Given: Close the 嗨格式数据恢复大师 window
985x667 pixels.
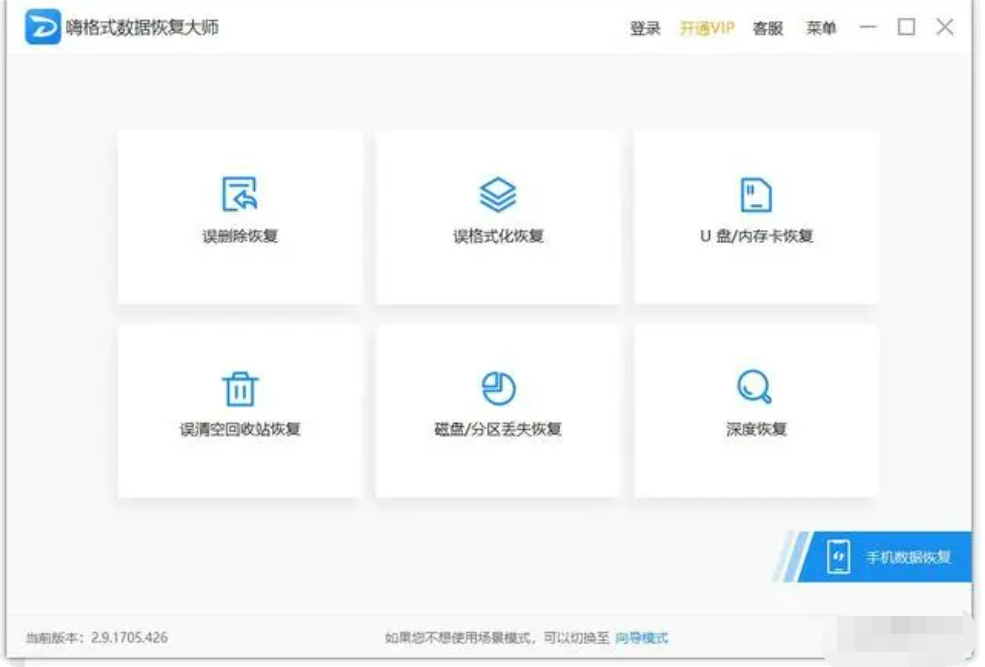Looking at the screenshot, I should (x=944, y=28).
